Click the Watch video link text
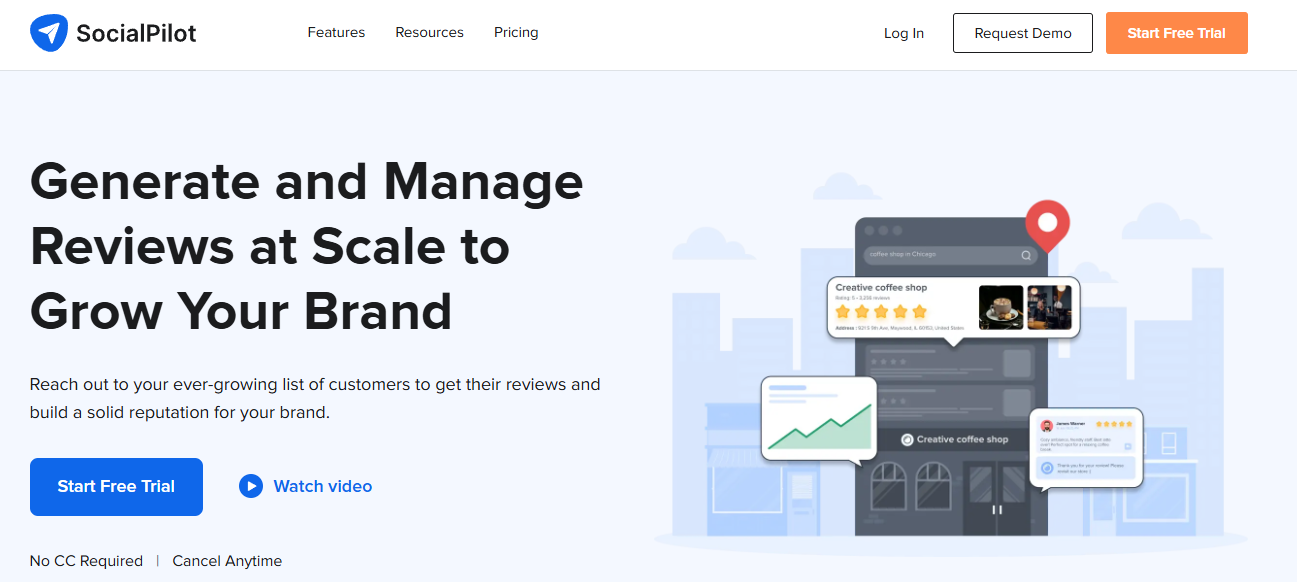The image size is (1297, 582). click(322, 487)
